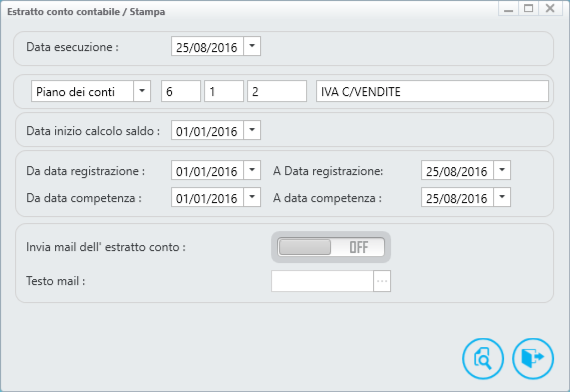Click the Data esecuzione date field
Screen dimensions: 570x392
point(207,47)
